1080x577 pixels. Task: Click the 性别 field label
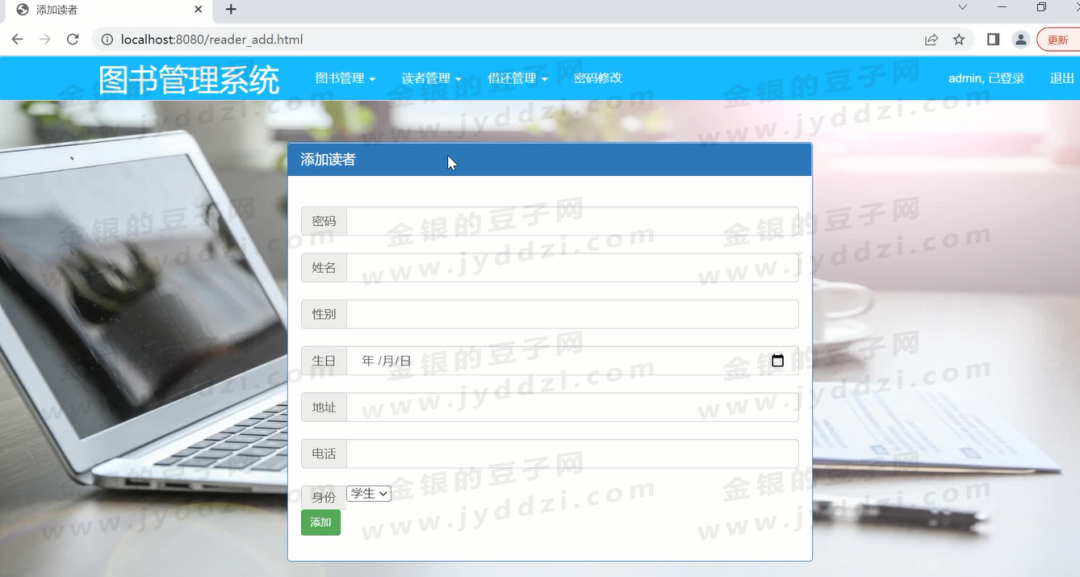click(x=324, y=314)
